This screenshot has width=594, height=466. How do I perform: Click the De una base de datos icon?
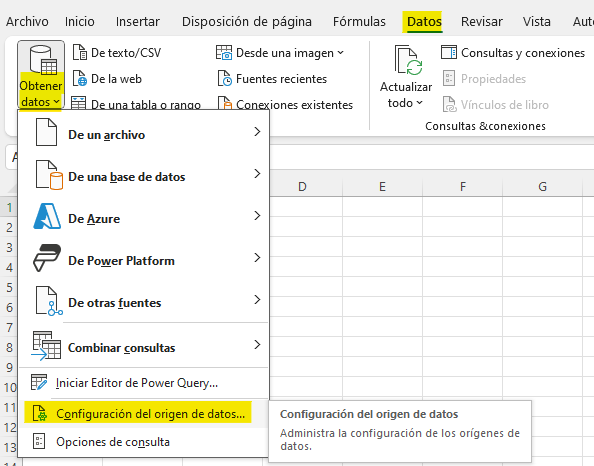(49, 175)
